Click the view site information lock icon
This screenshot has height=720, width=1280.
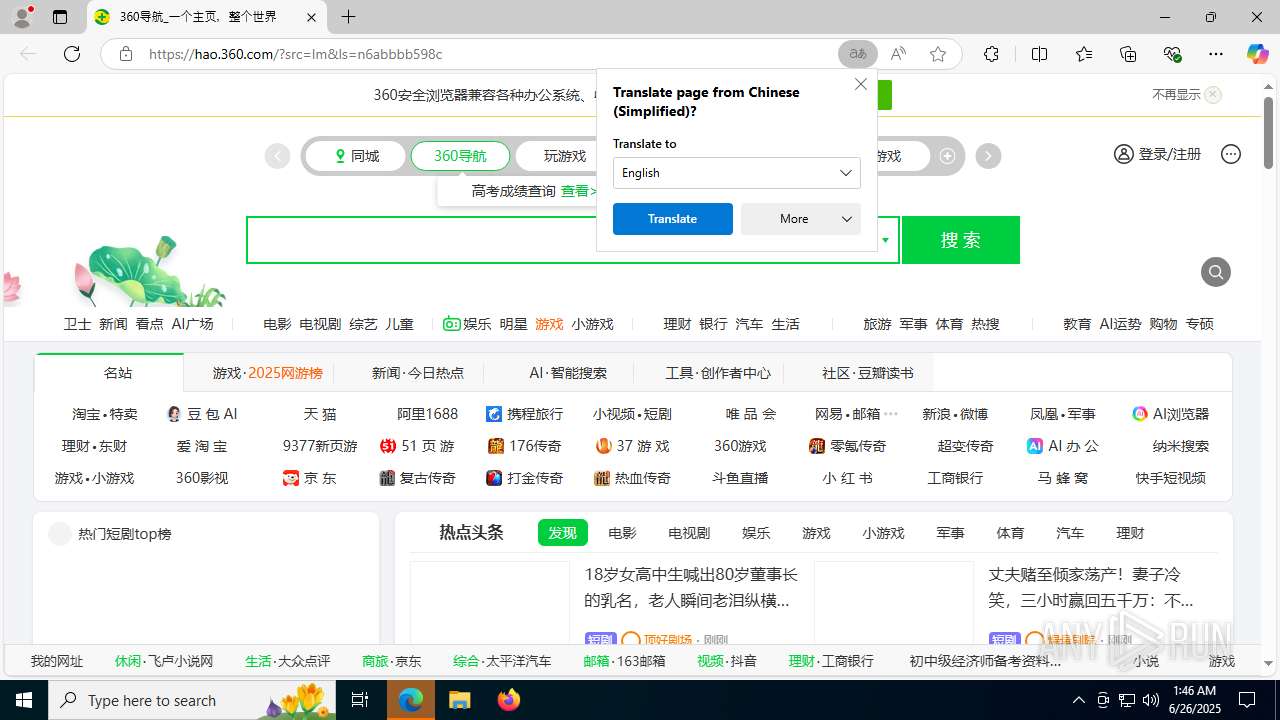click(126, 54)
